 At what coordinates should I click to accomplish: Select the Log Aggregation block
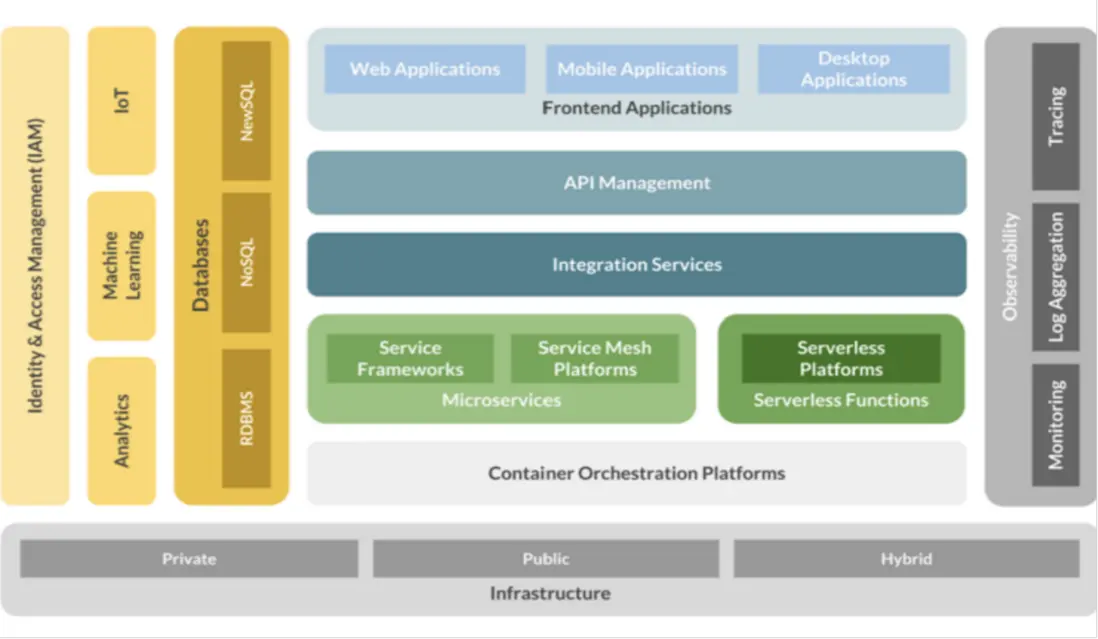(1055, 277)
